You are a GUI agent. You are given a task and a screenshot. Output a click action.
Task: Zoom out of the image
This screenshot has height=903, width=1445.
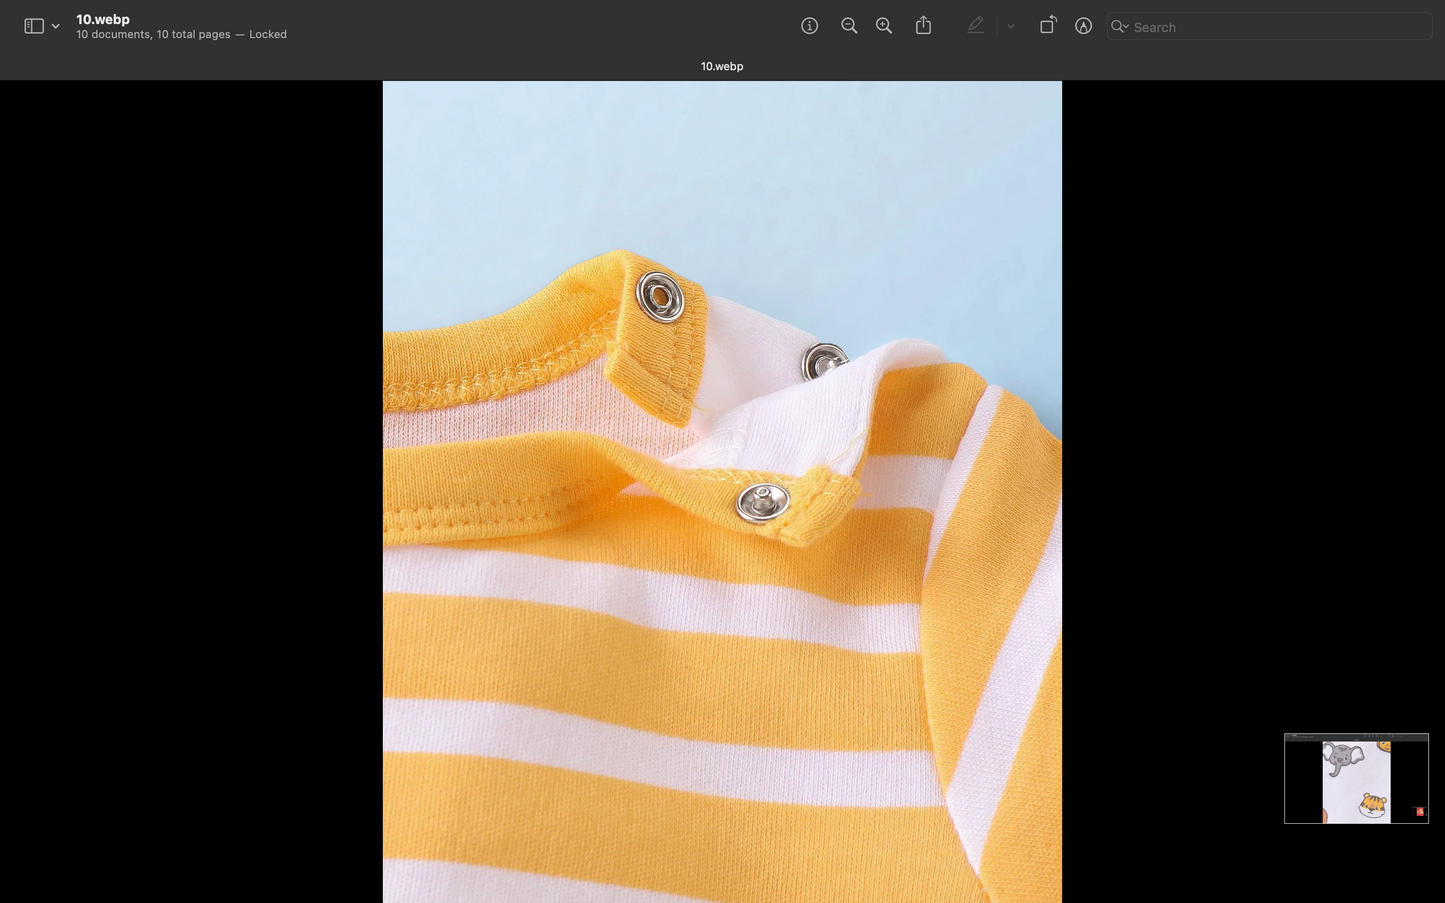(849, 26)
